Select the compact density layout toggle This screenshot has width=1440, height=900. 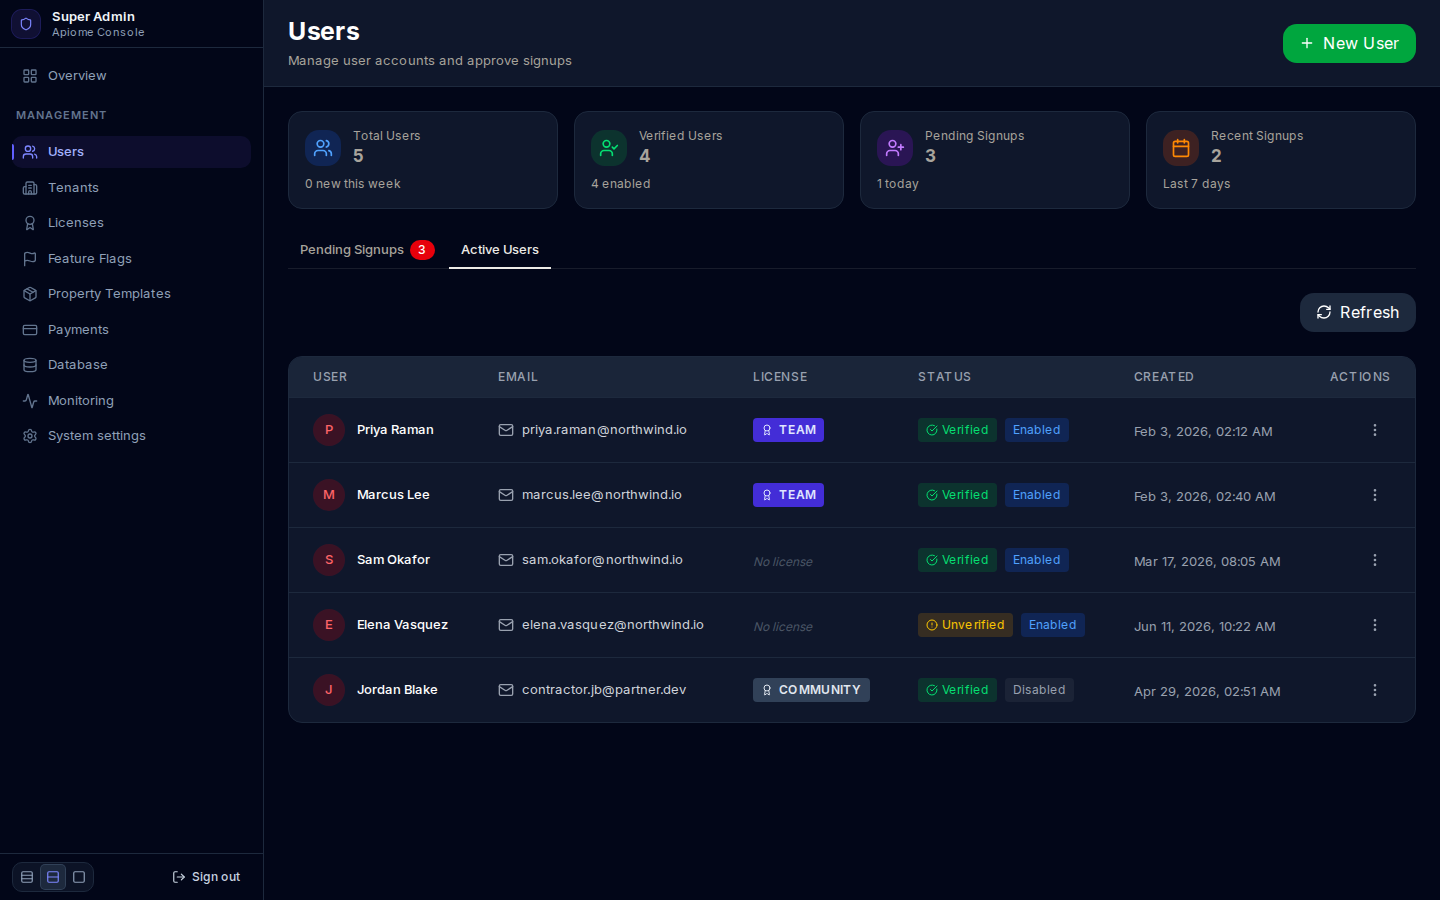point(27,877)
